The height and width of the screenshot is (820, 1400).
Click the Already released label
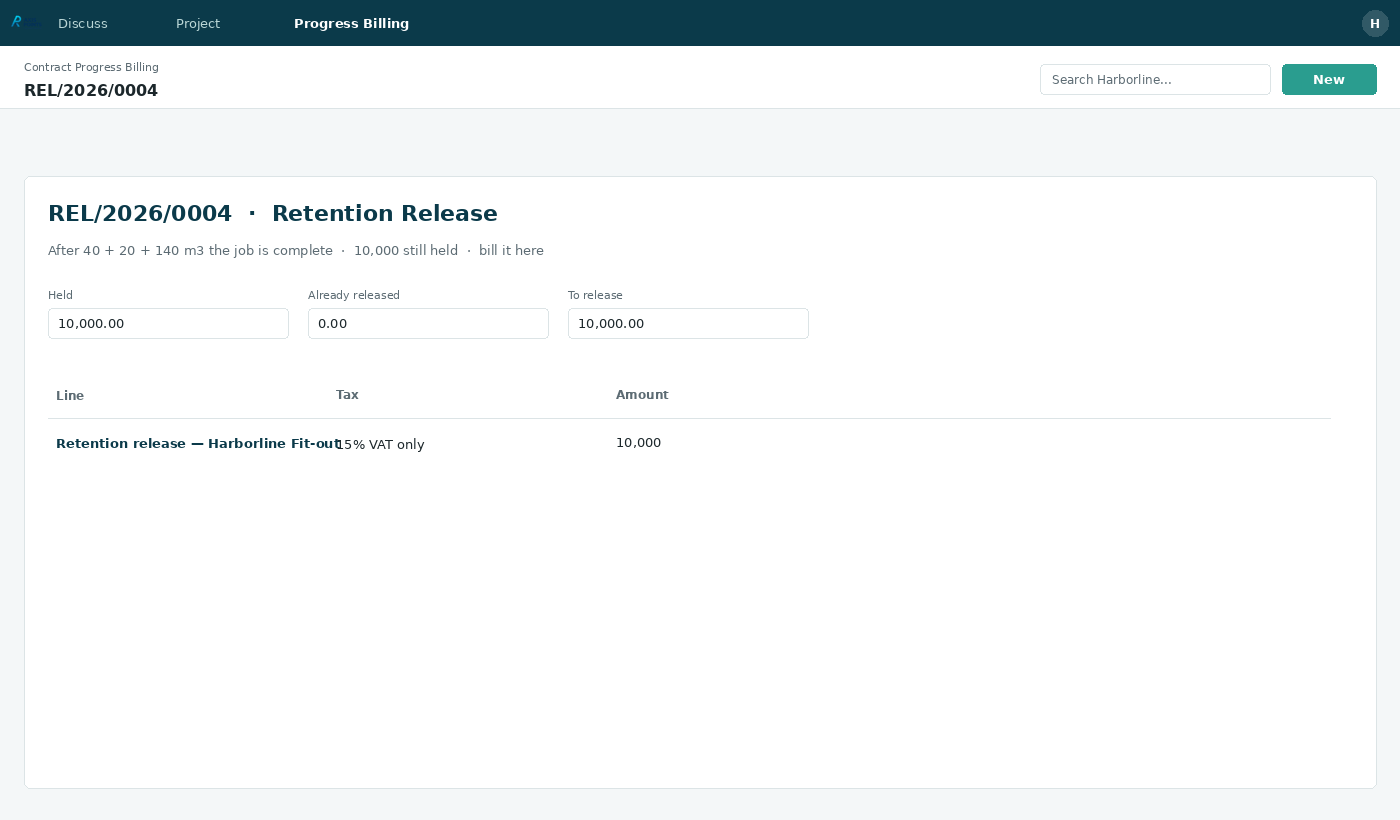pyautogui.click(x=354, y=295)
